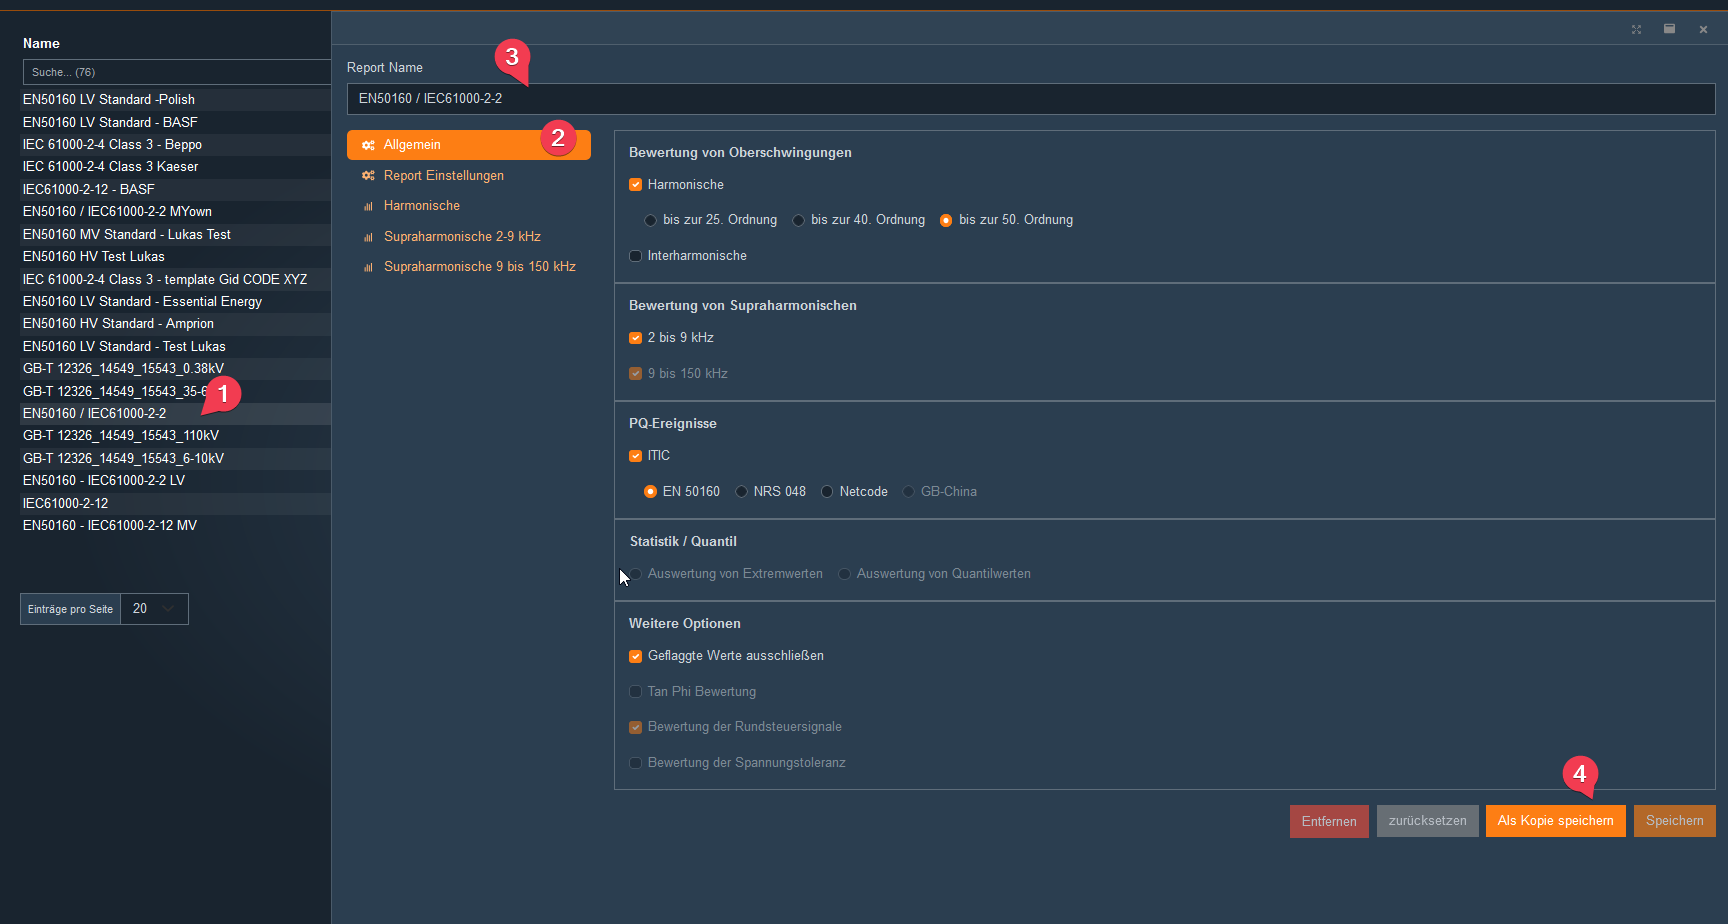Toggle Geflaggte Werte ausschließen checkbox

click(x=635, y=656)
